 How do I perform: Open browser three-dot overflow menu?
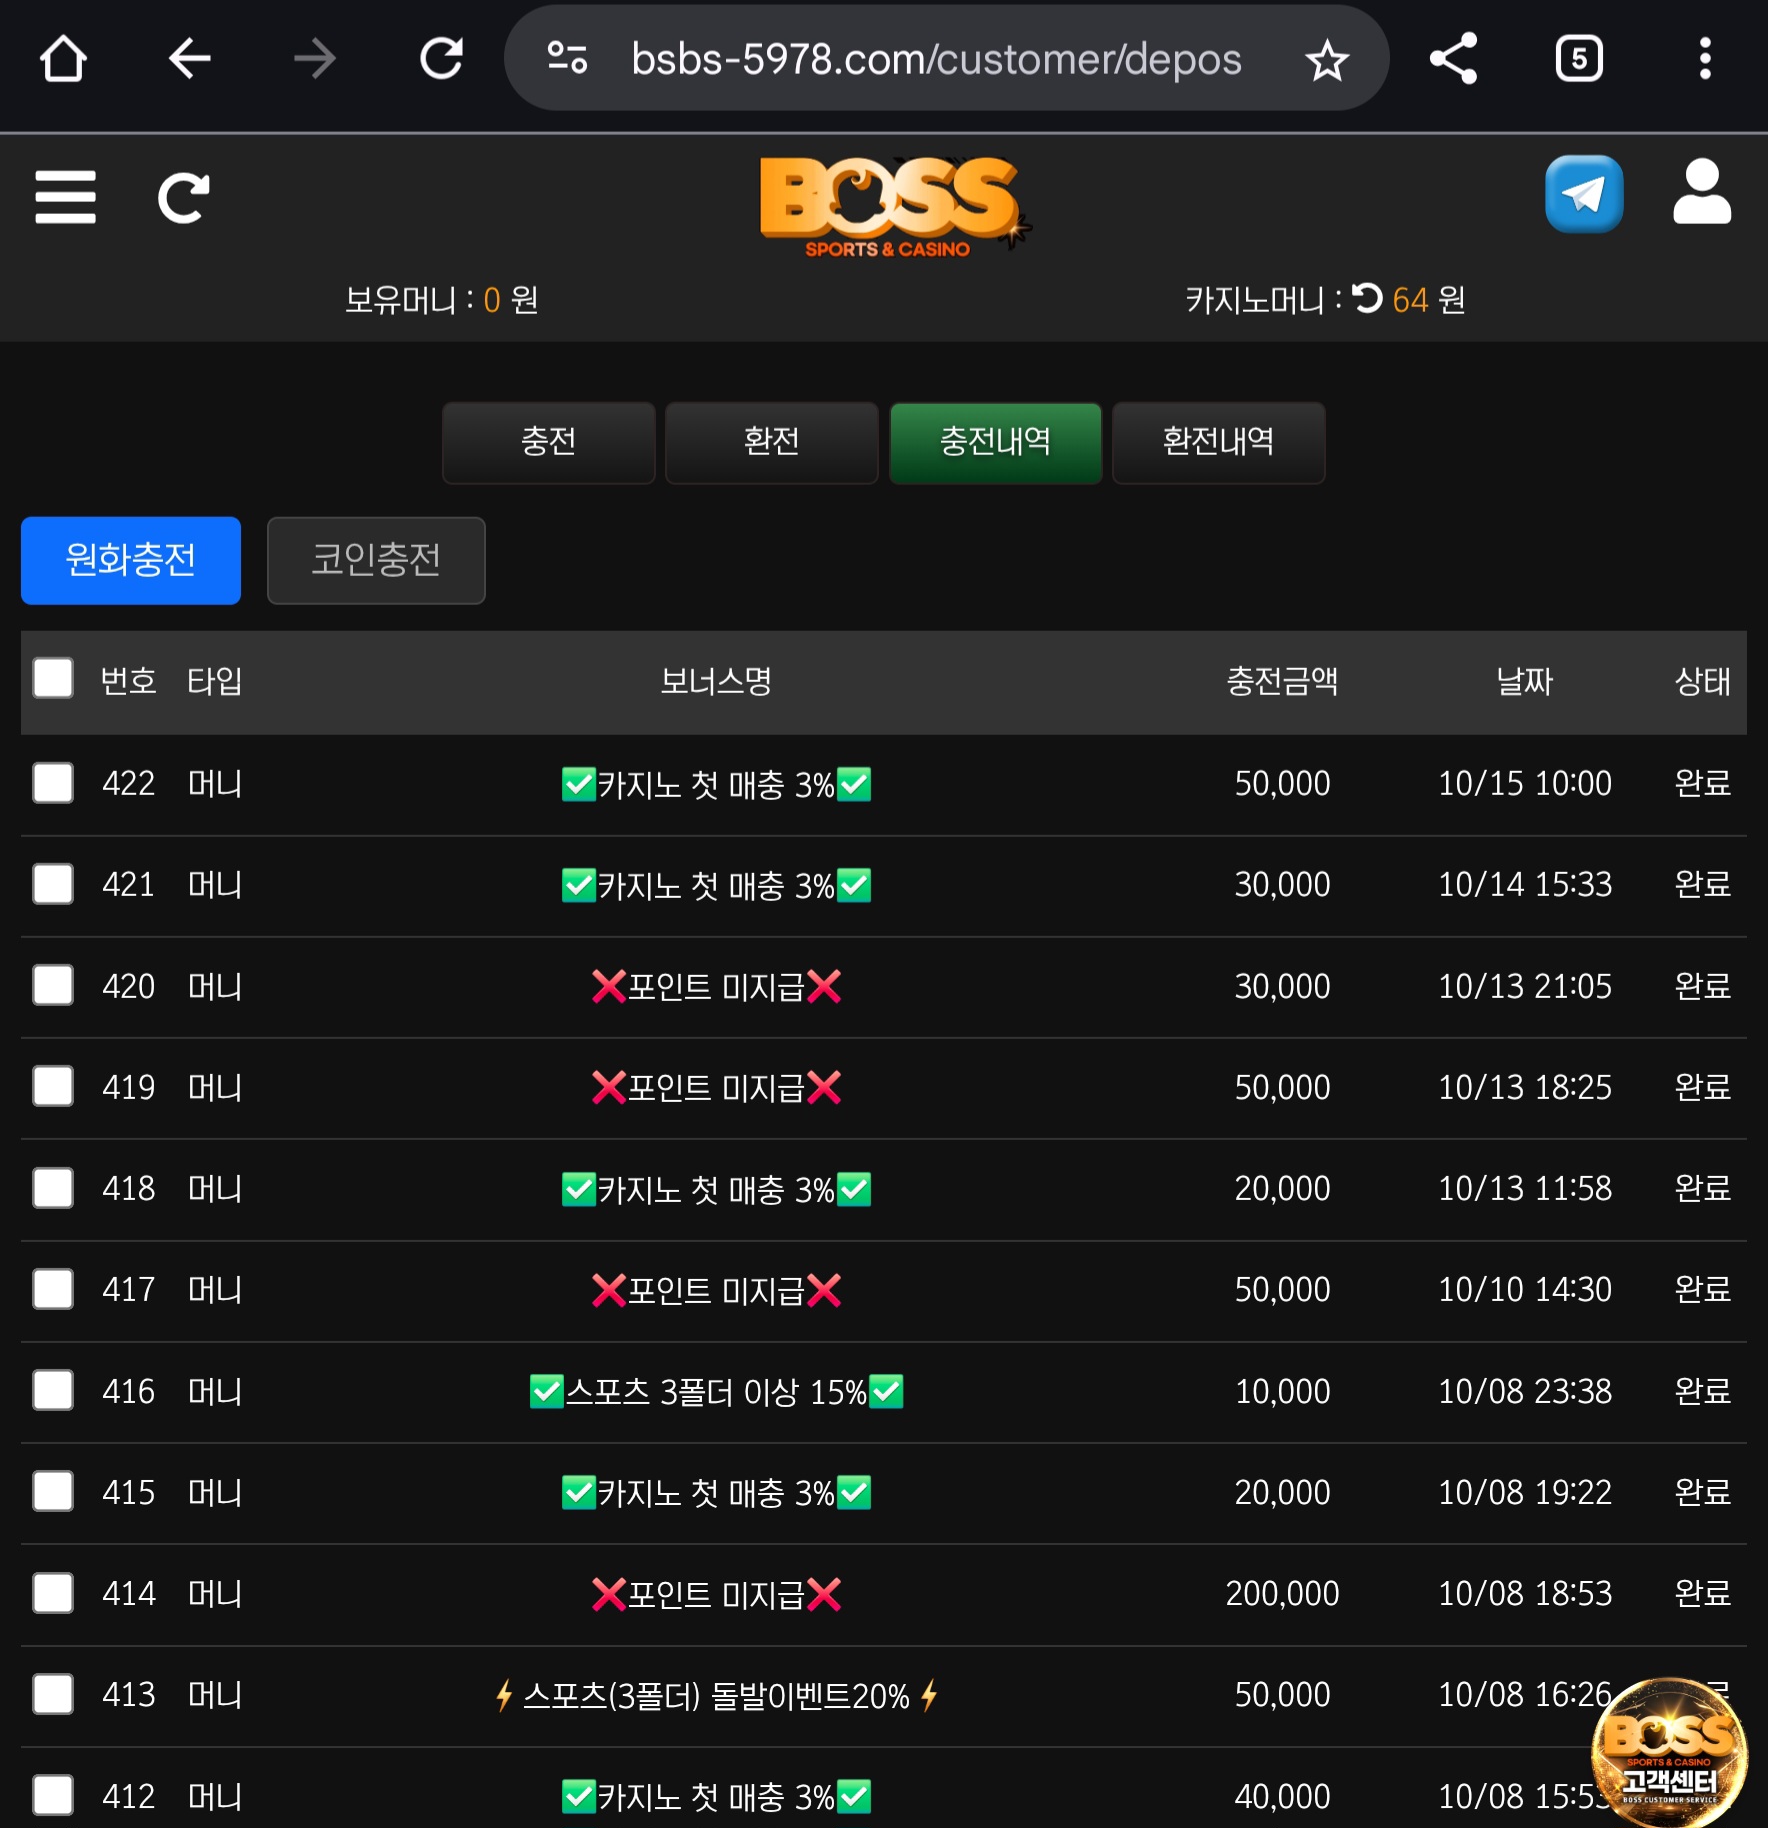1705,59
